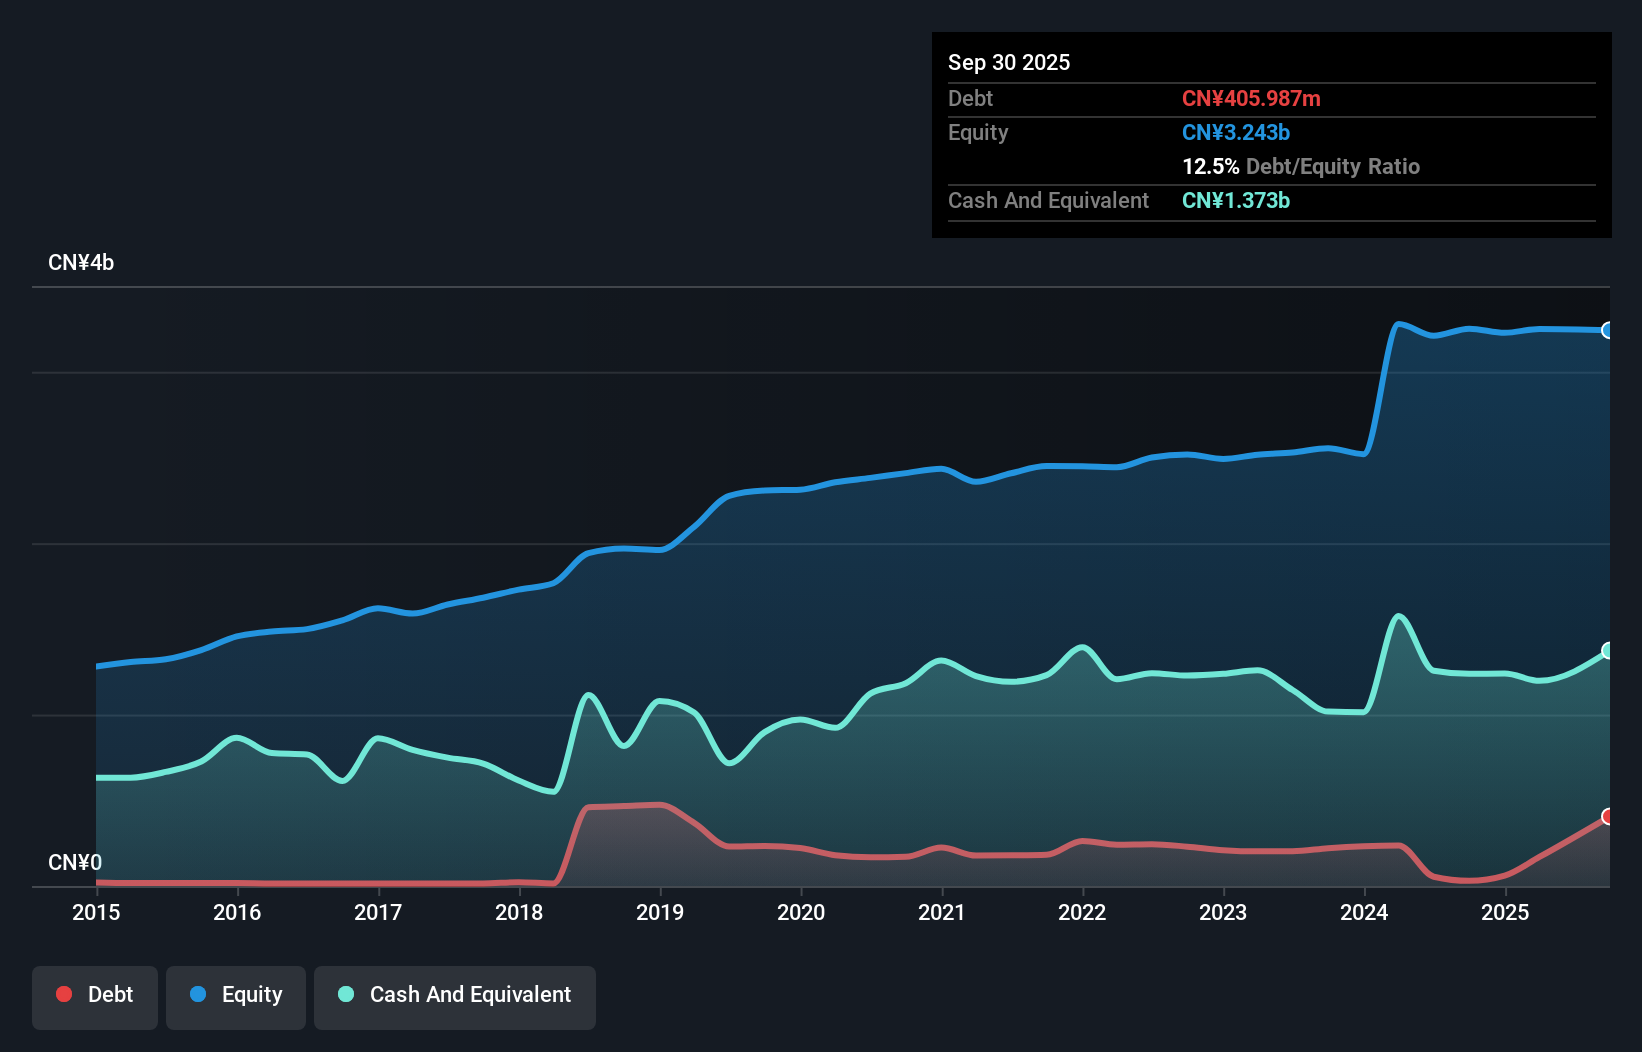Select the 2018 x-axis year label
The width and height of the screenshot is (1642, 1052).
coord(519,912)
